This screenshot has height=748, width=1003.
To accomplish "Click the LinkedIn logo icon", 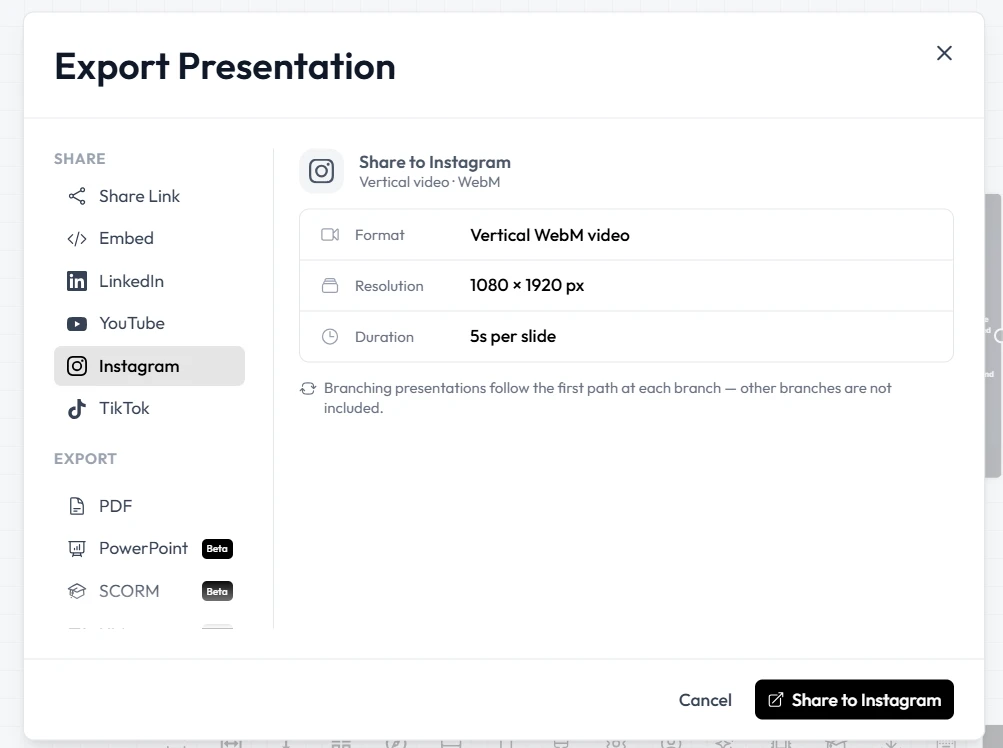I will (77, 281).
